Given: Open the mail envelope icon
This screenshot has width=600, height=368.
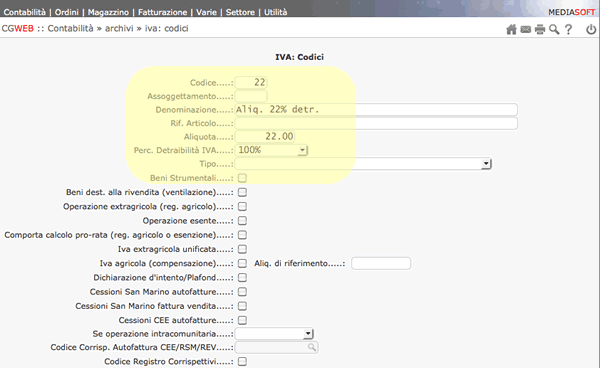Looking at the screenshot, I should [526, 29].
